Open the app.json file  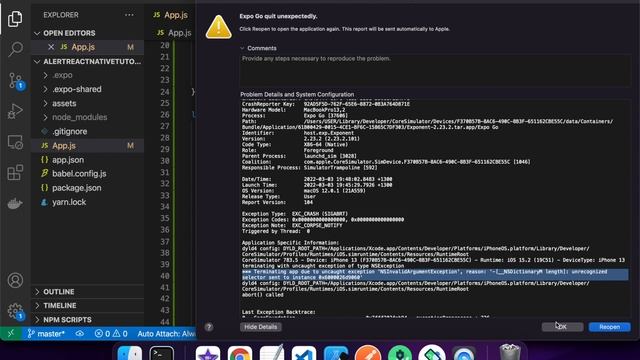tap(87, 160)
